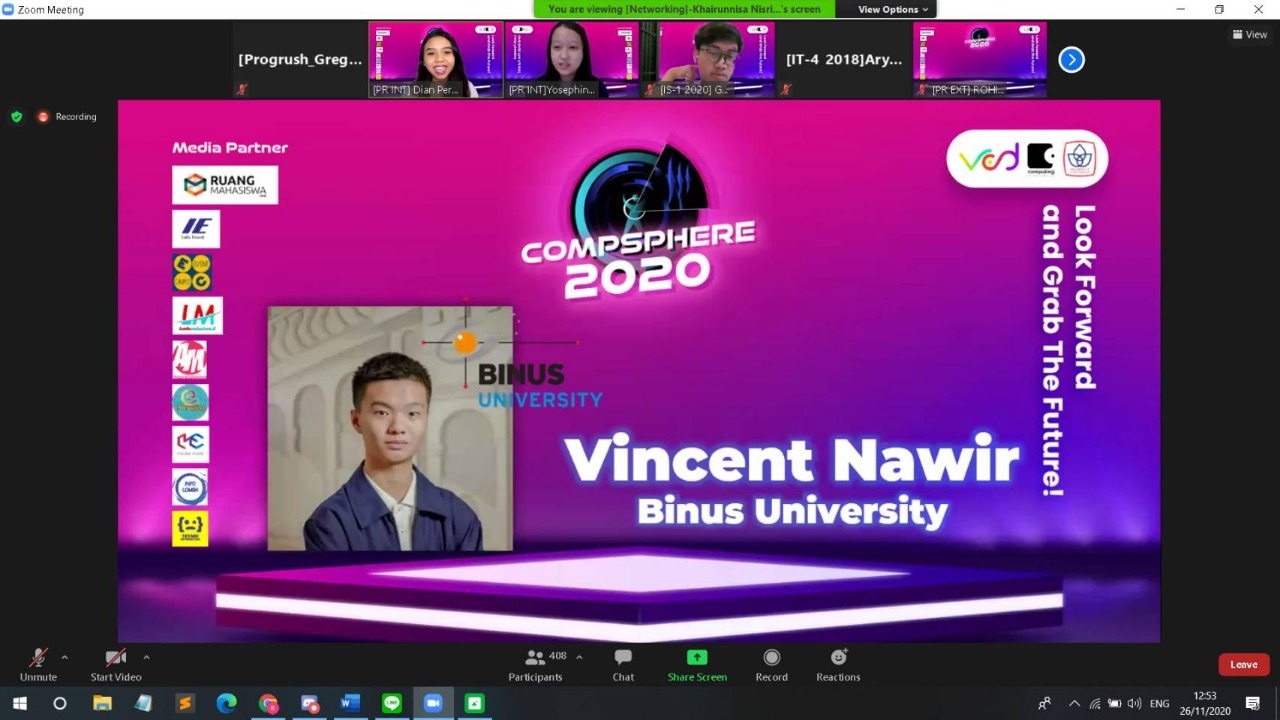Switch to the Zoom taskbar icon
The height and width of the screenshot is (720, 1280).
pos(433,703)
